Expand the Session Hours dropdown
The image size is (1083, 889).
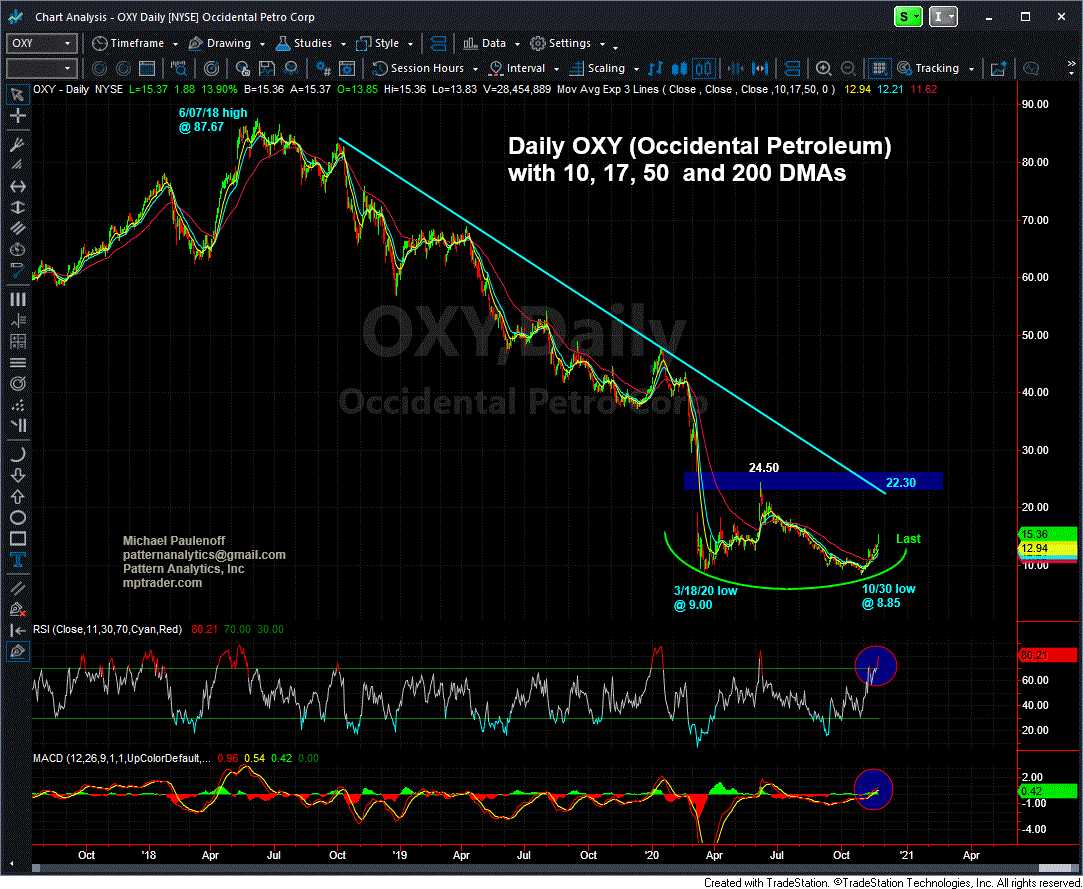click(x=476, y=68)
